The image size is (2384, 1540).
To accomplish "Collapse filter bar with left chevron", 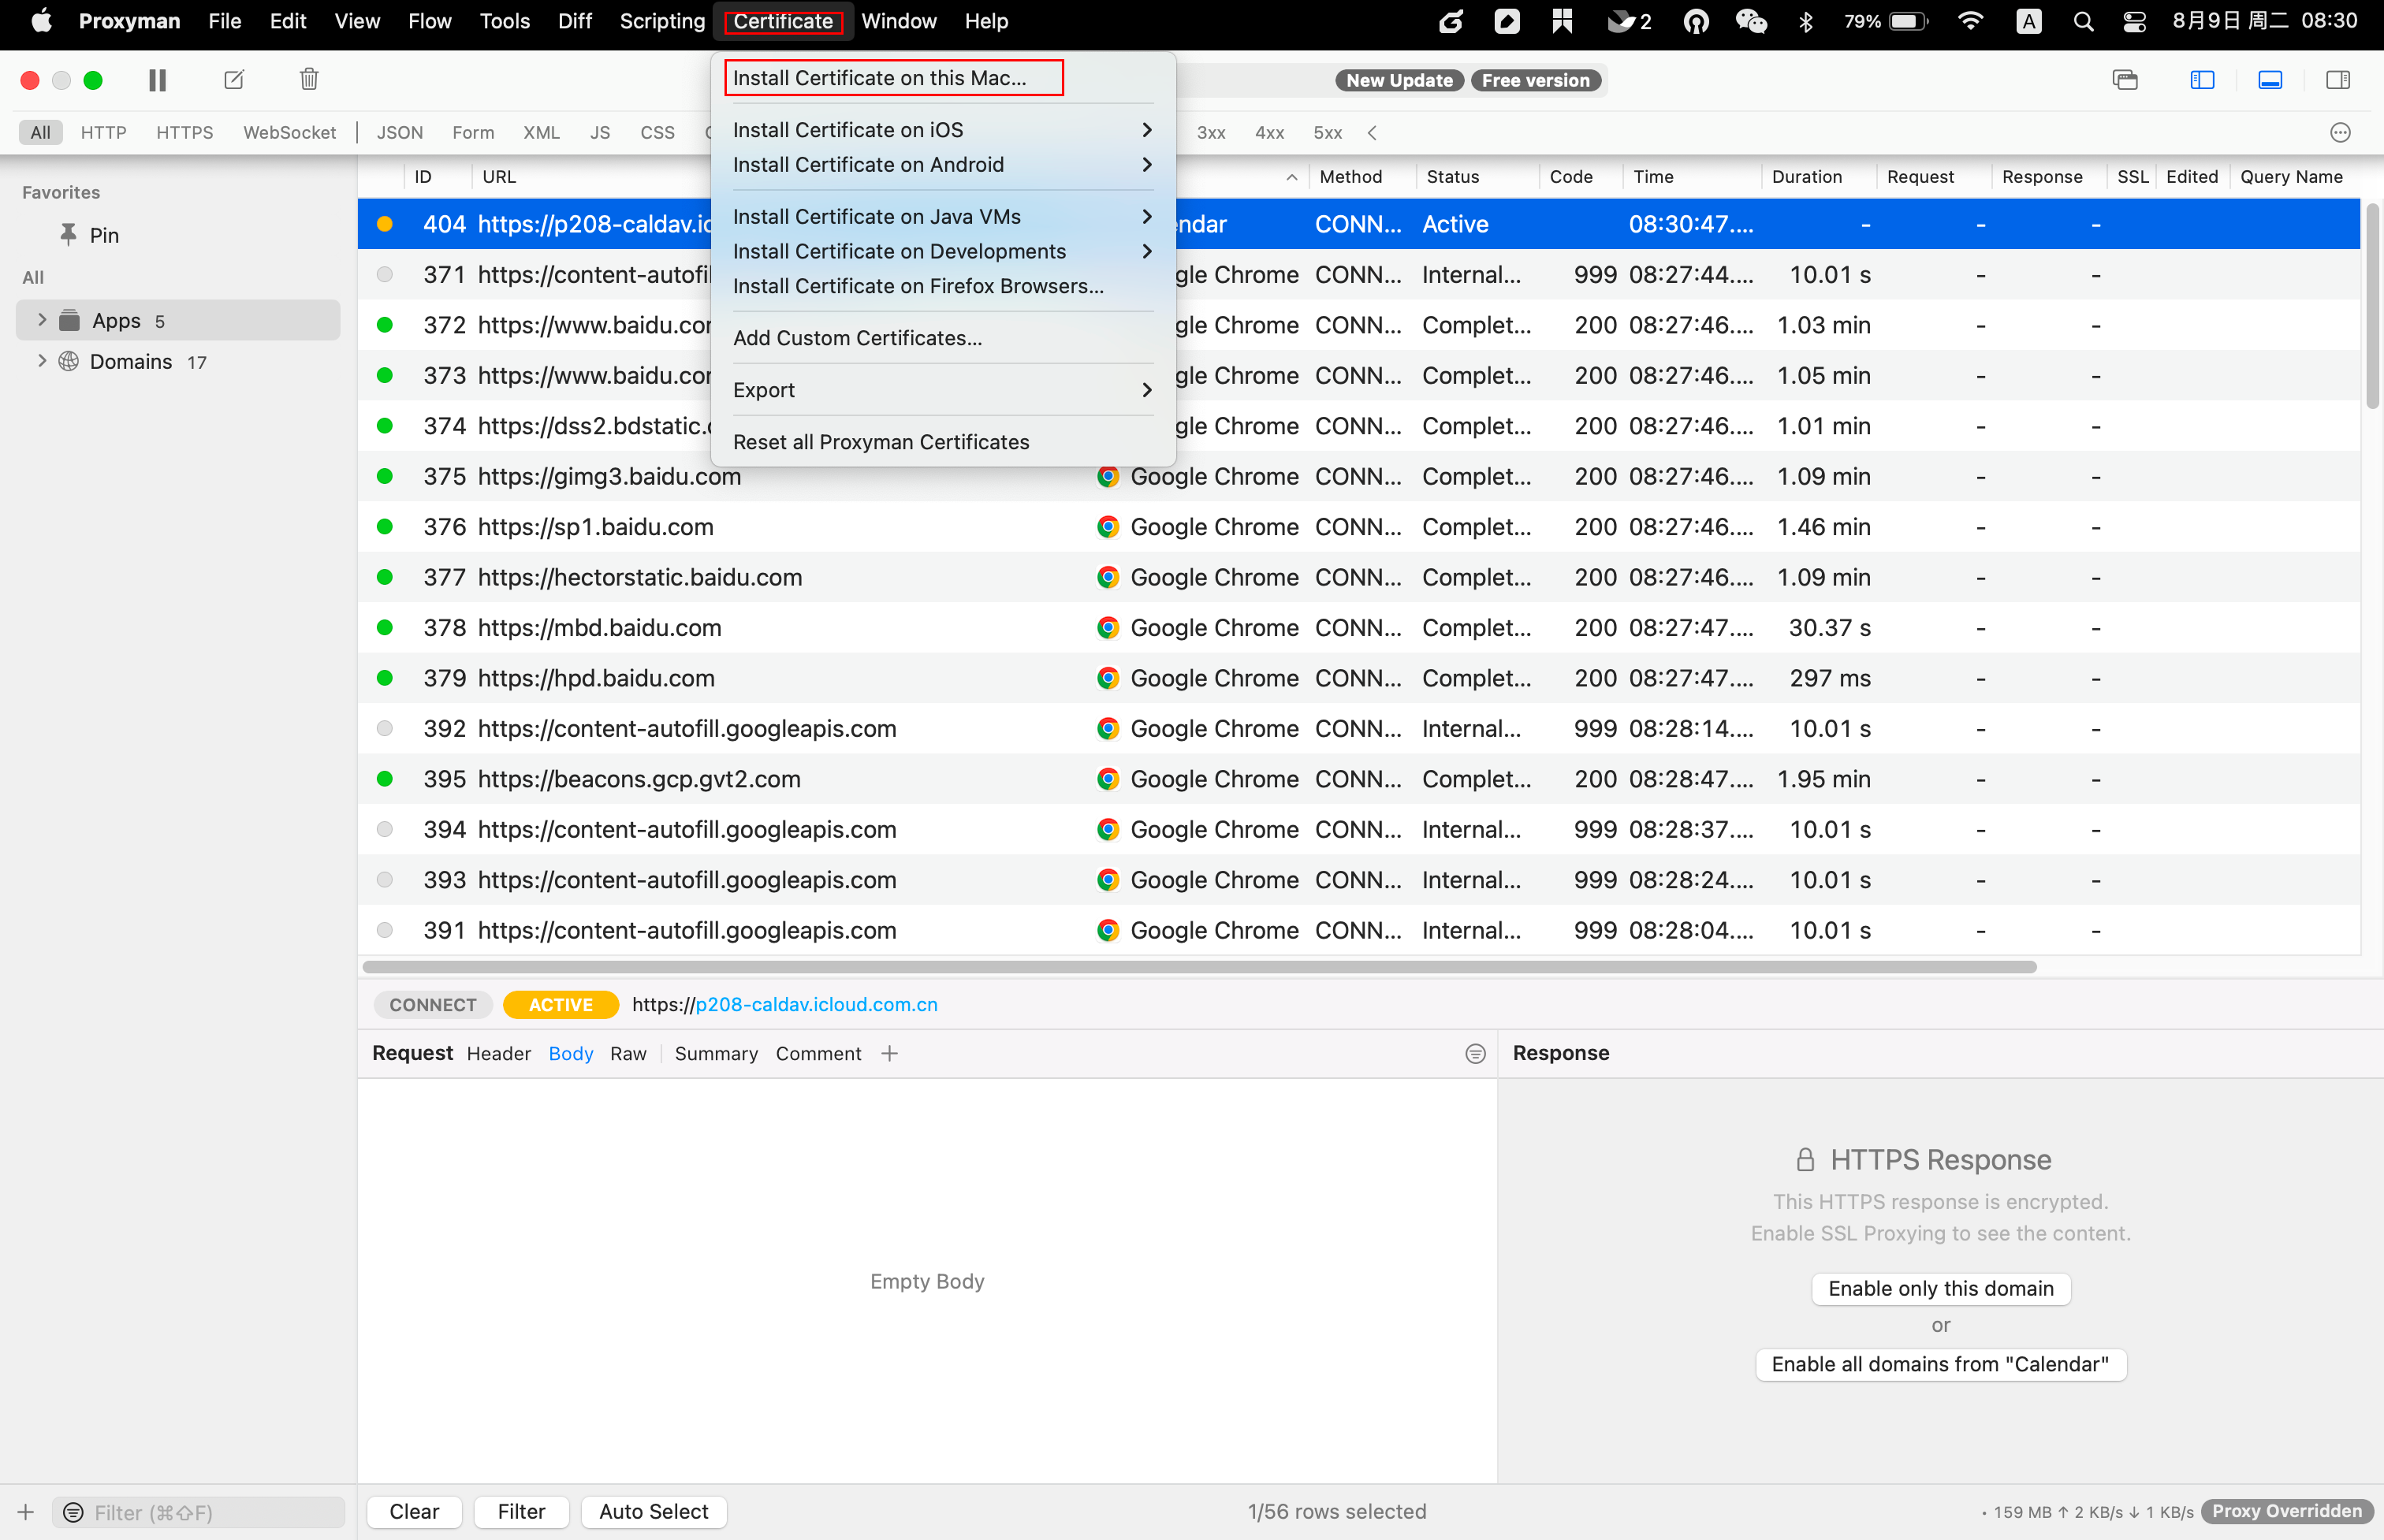I will click(x=1372, y=132).
